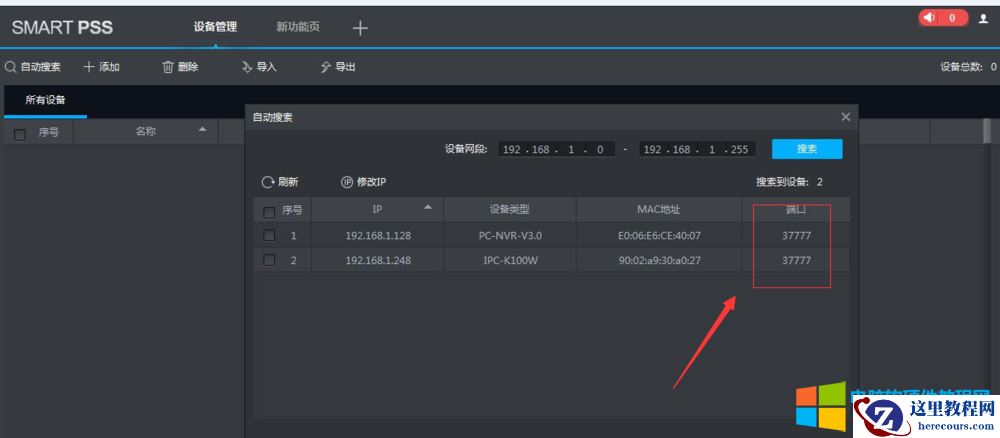Screen dimensions: 1000x438
Task: Click the 修改IP button
Action: coord(364,182)
